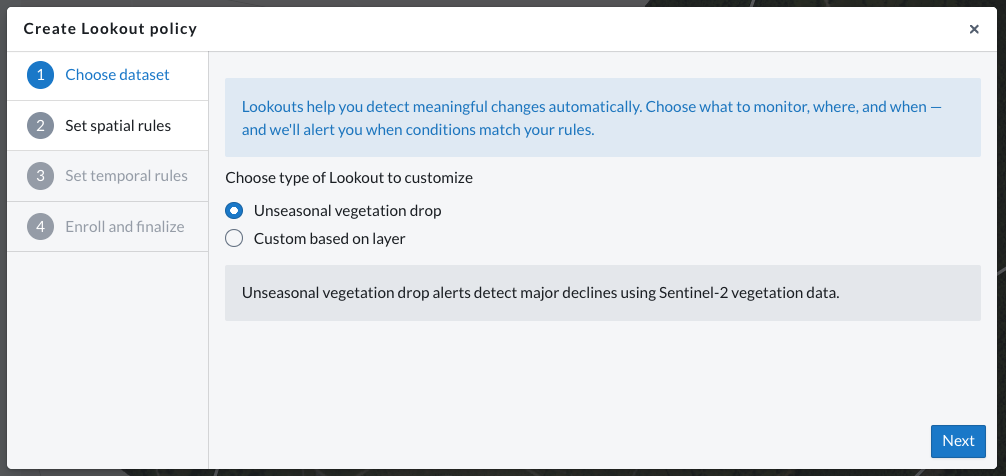1006x476 pixels.
Task: Click the step 4 number circle
Action: pos(41,227)
